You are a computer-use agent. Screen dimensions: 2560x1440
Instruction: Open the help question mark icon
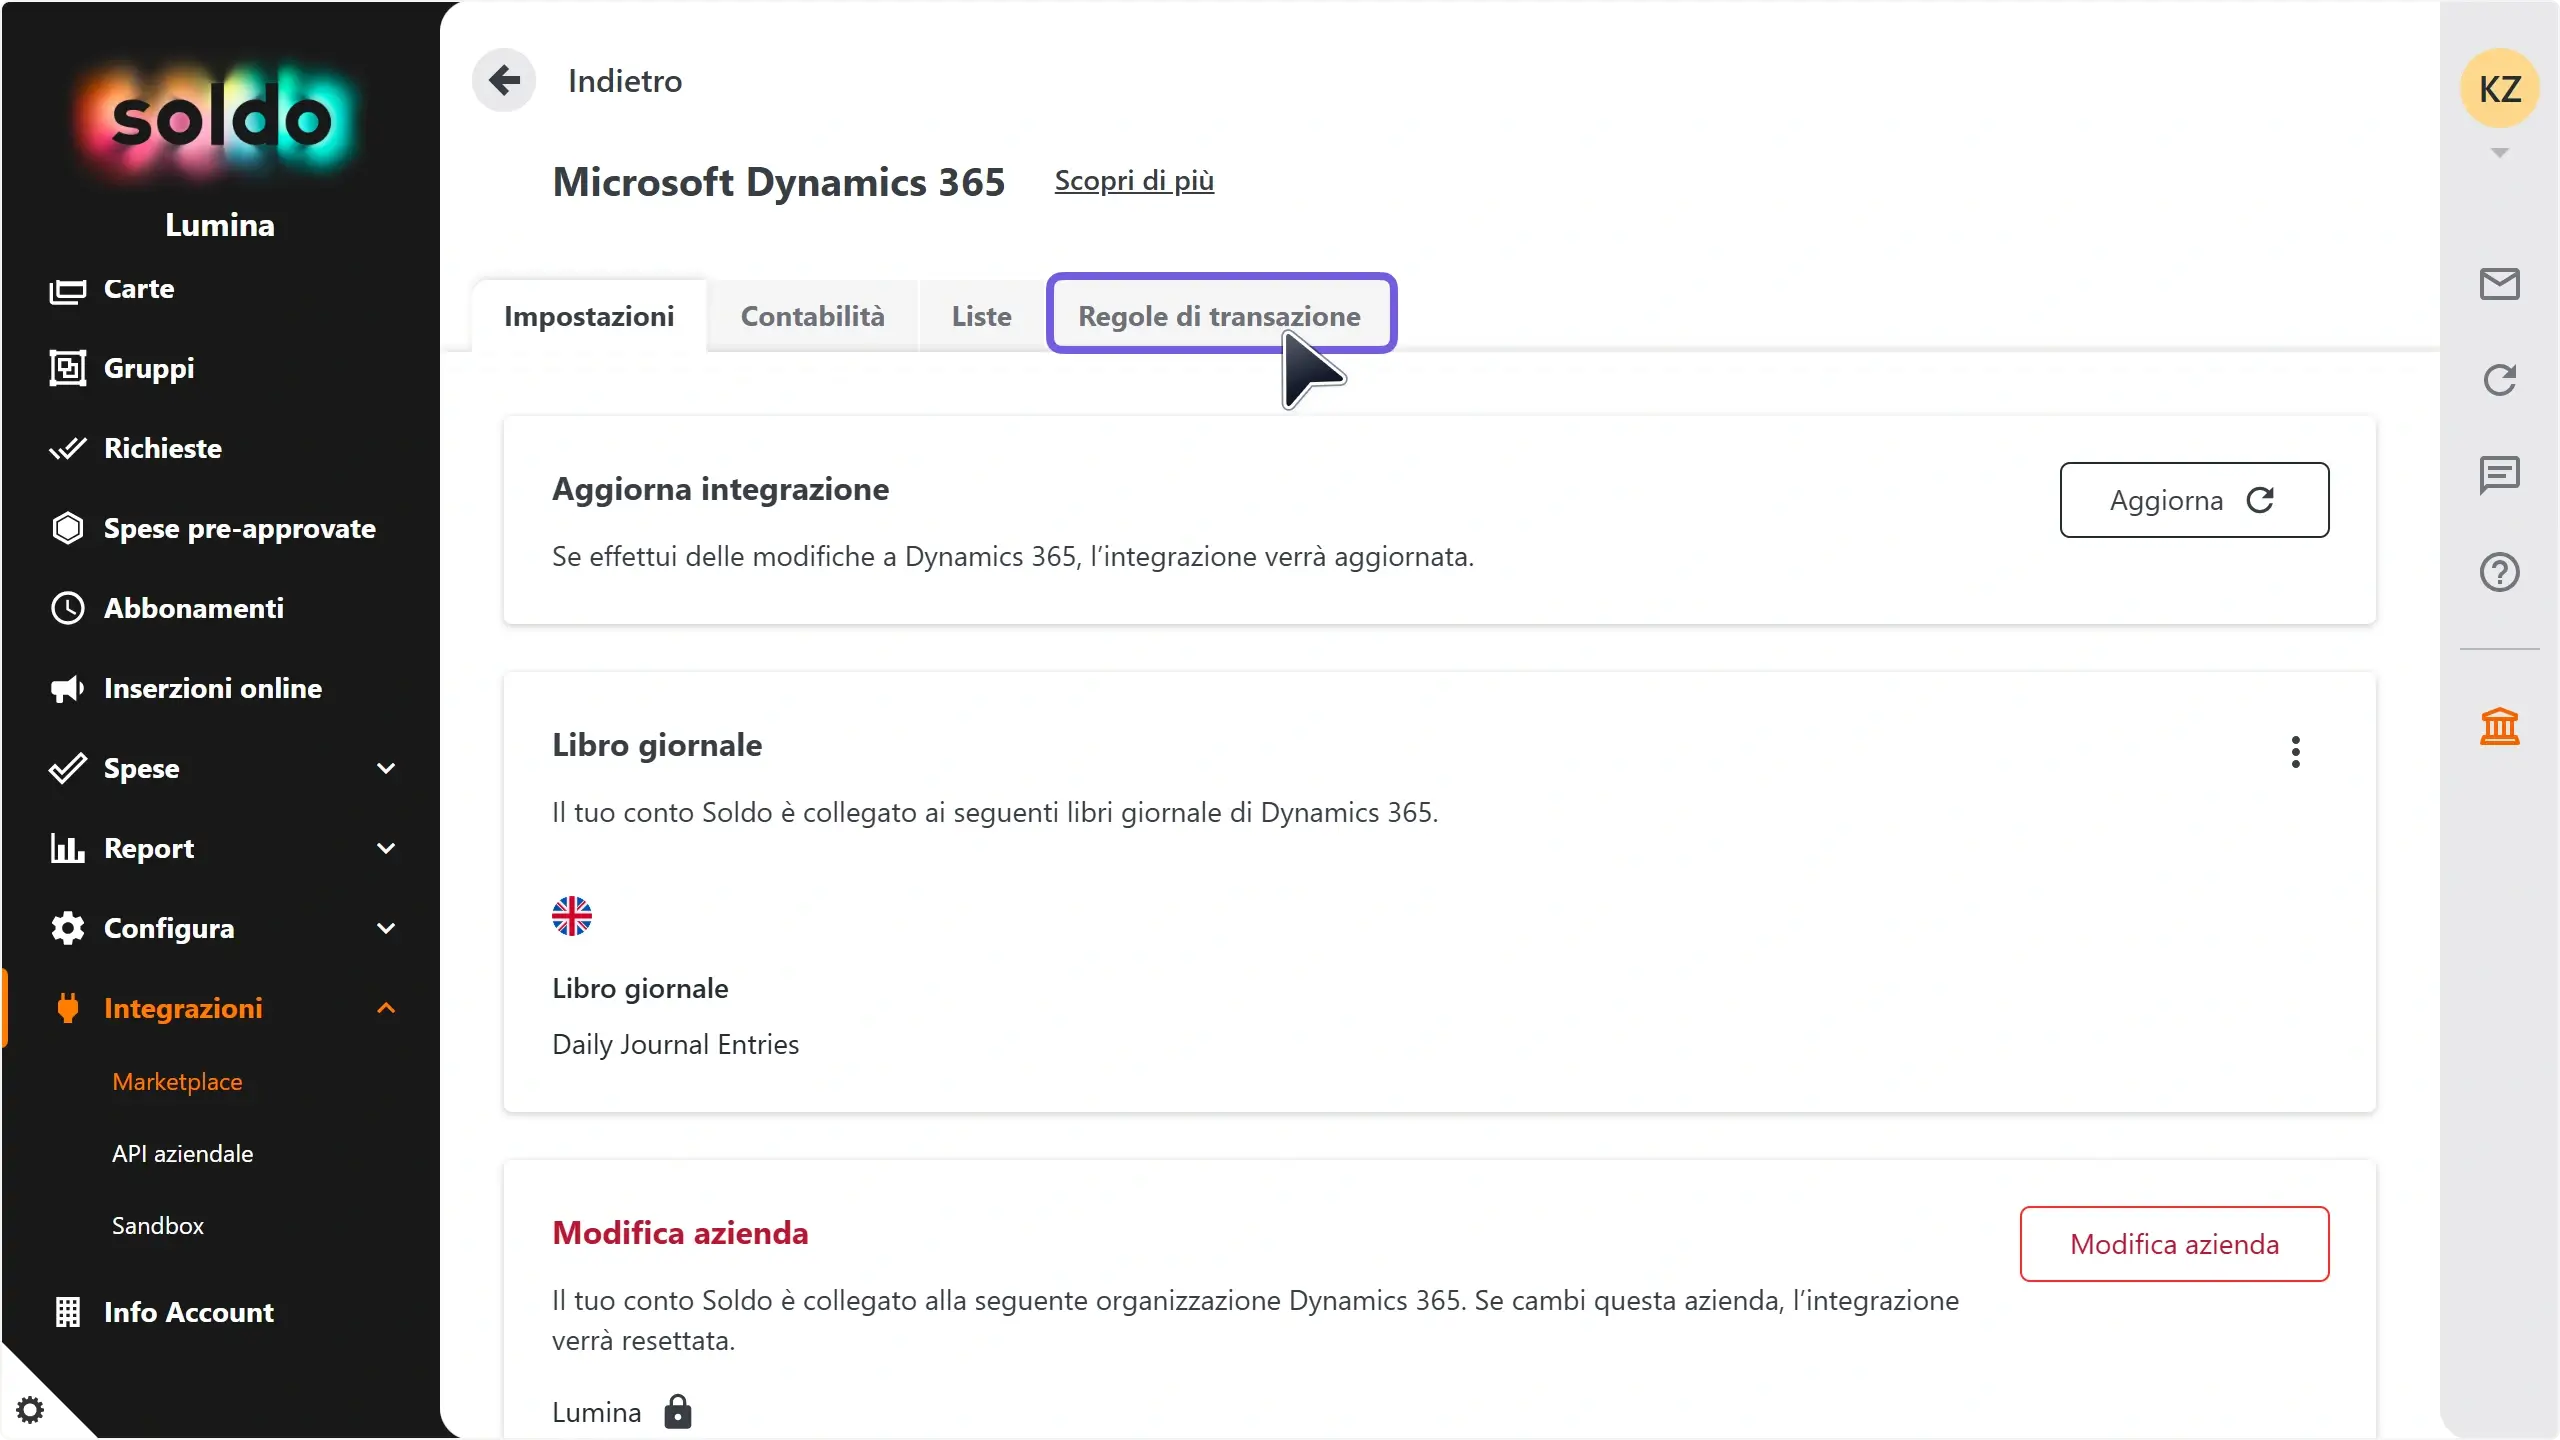pyautogui.click(x=2499, y=572)
